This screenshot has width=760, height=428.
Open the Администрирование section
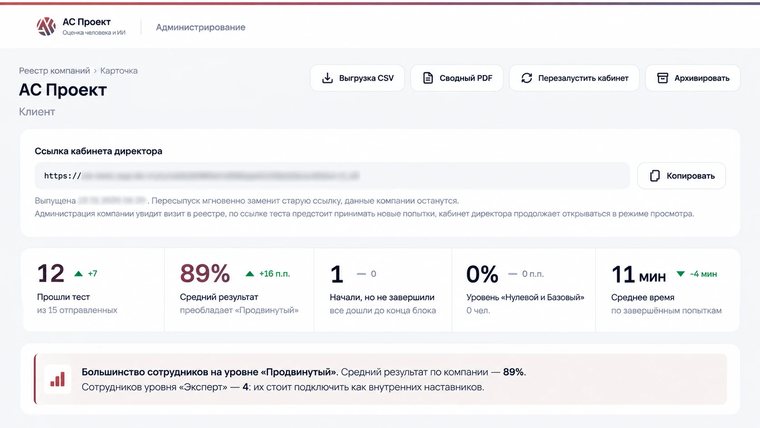(200, 27)
